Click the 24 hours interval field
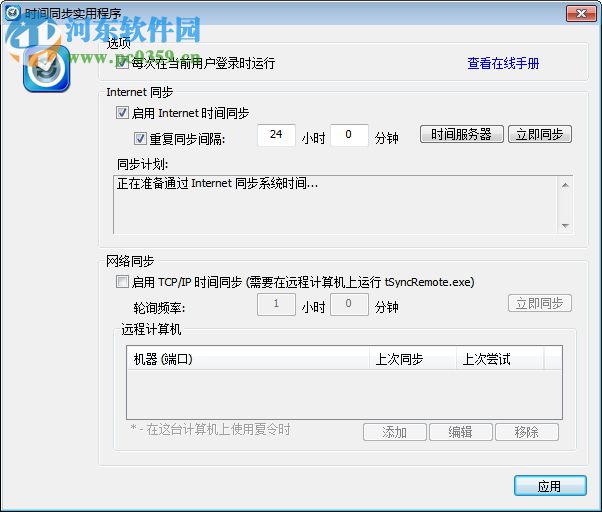The image size is (602, 512). point(276,135)
